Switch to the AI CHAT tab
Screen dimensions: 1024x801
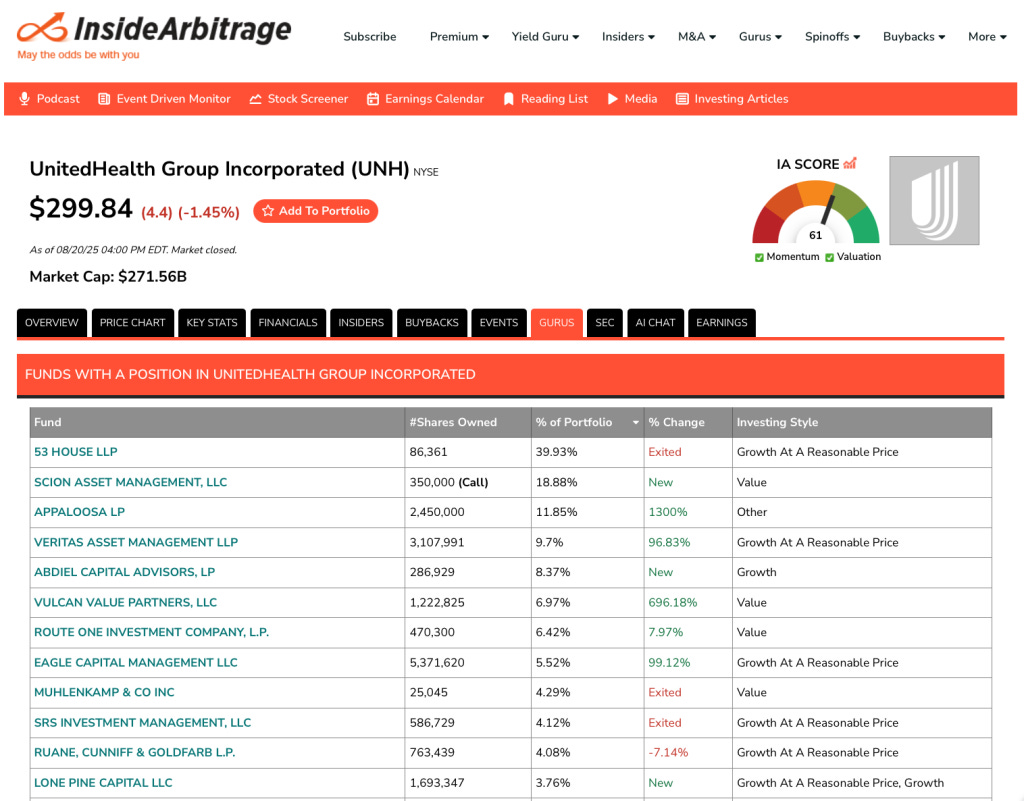point(655,322)
